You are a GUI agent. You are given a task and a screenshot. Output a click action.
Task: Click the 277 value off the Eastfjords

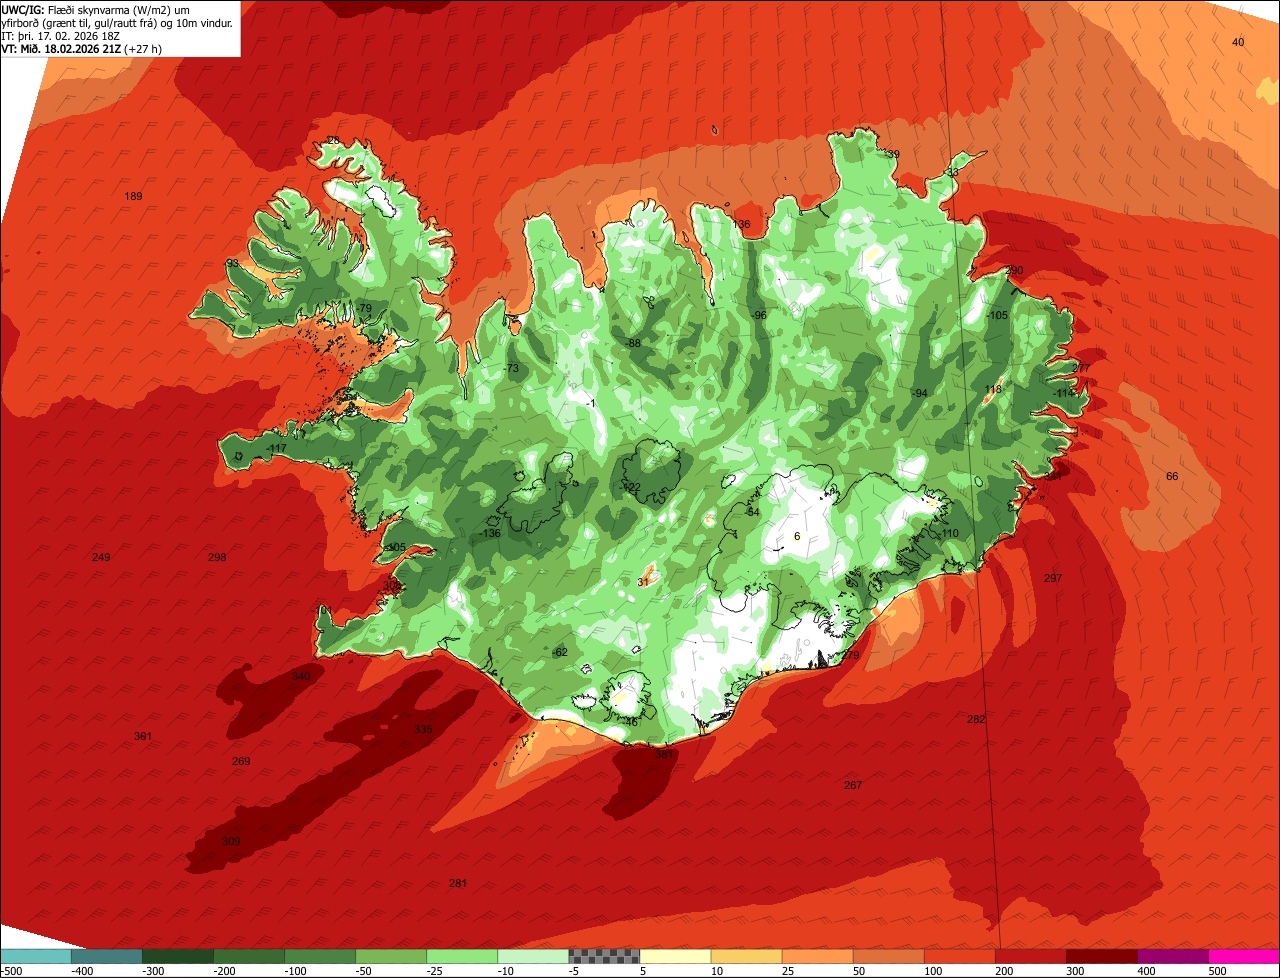click(x=1081, y=368)
